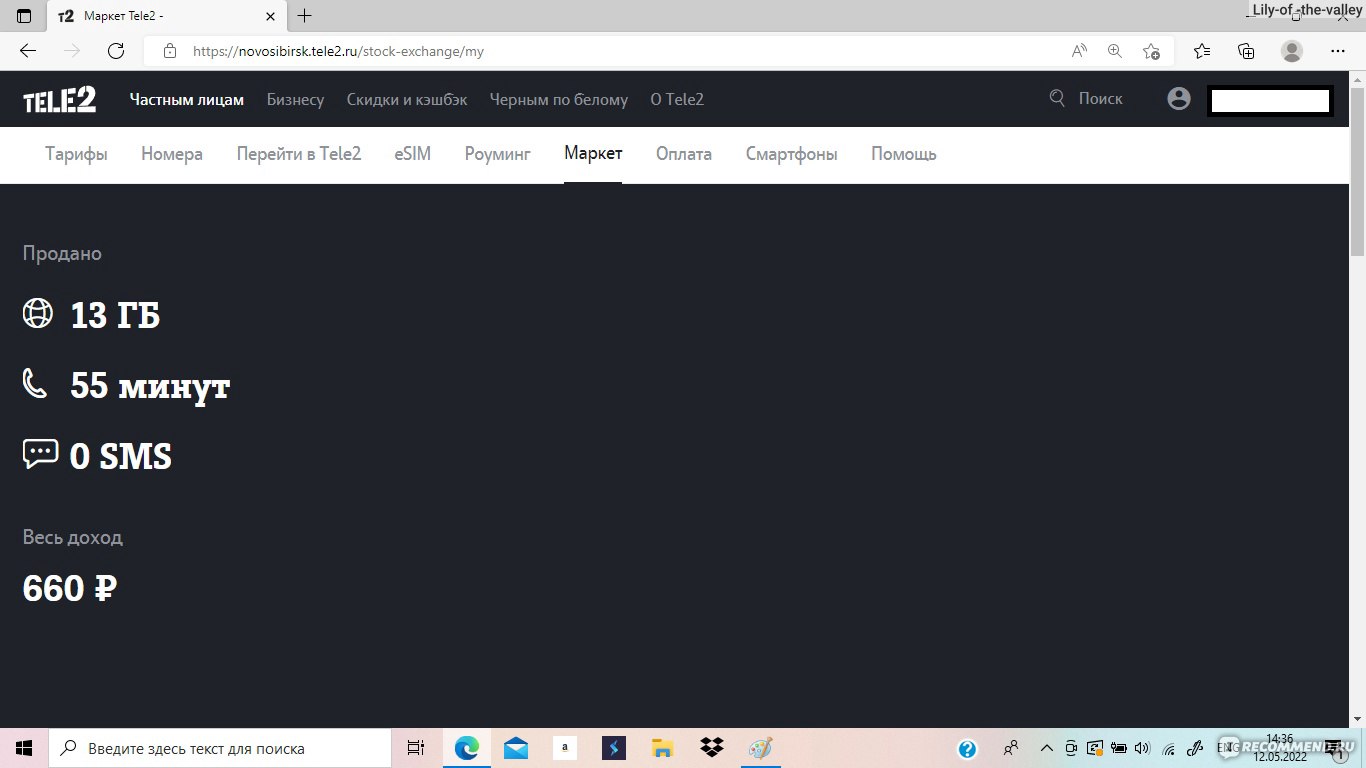Open the Read aloud icon in address bar
This screenshot has height=768, width=1366.
point(1079,51)
